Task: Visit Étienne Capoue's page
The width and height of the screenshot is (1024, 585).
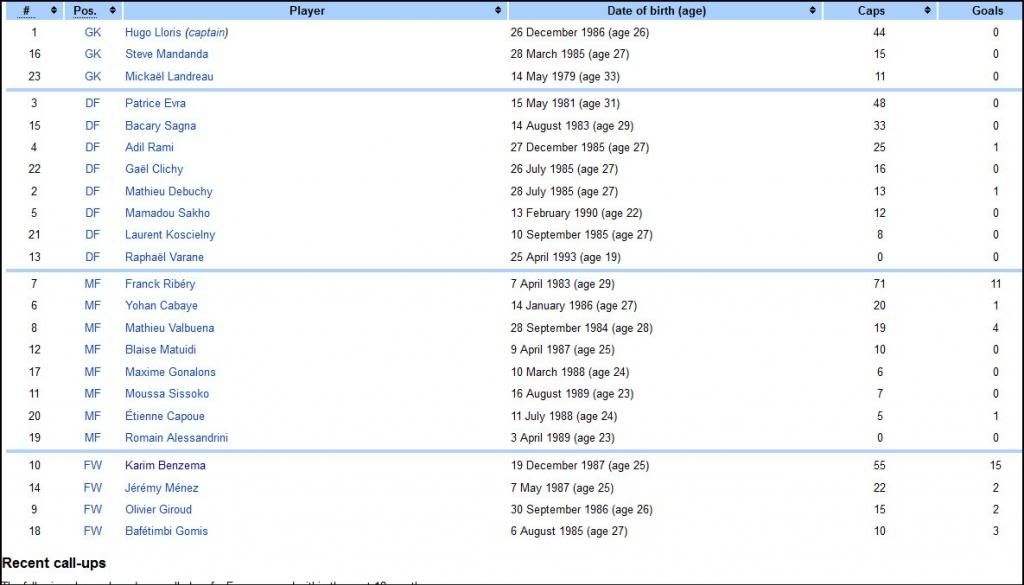Action: coord(165,416)
